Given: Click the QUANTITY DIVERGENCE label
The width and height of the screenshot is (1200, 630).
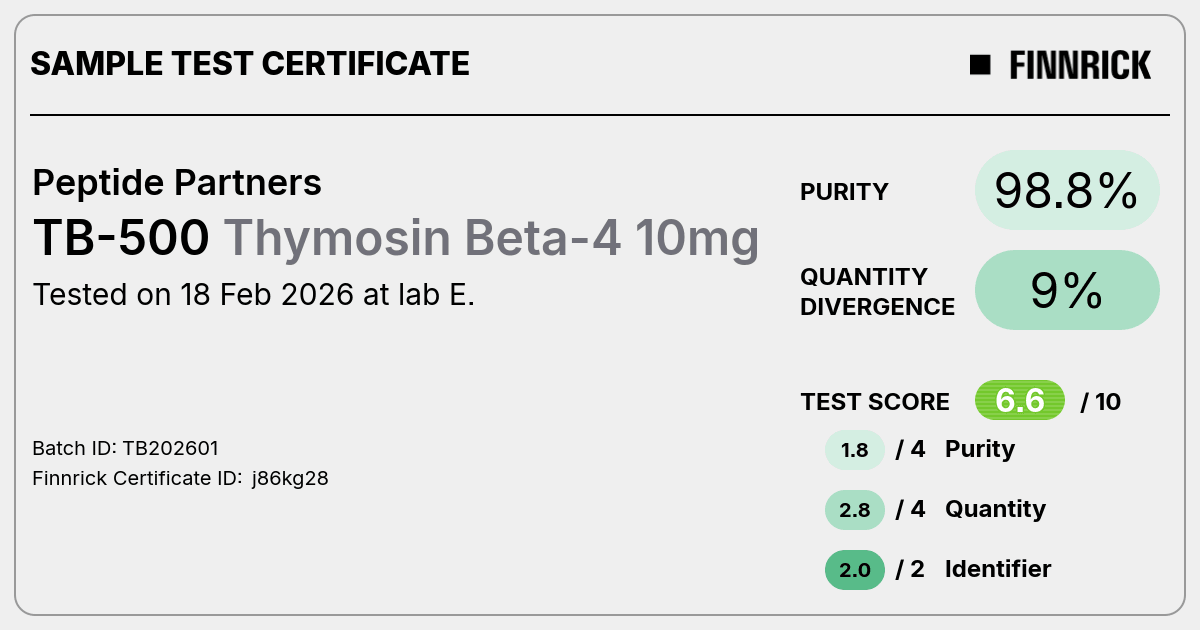Looking at the screenshot, I should [877, 291].
